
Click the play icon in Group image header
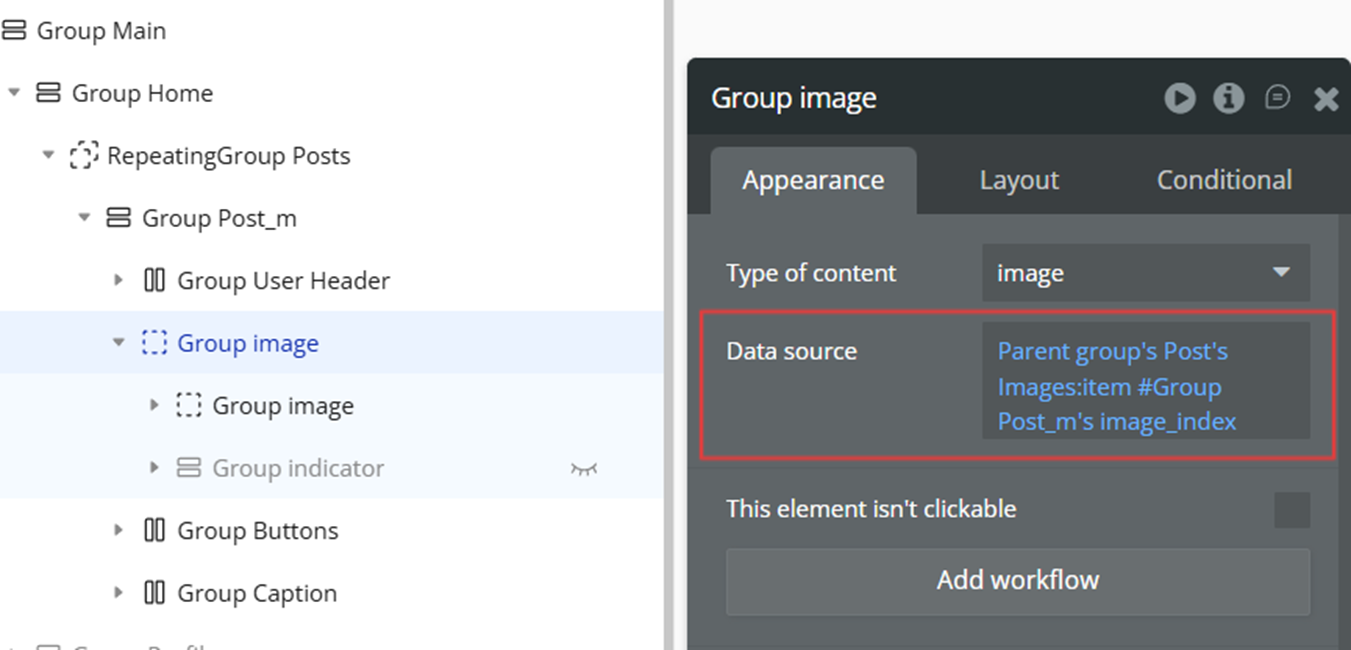pos(1180,98)
